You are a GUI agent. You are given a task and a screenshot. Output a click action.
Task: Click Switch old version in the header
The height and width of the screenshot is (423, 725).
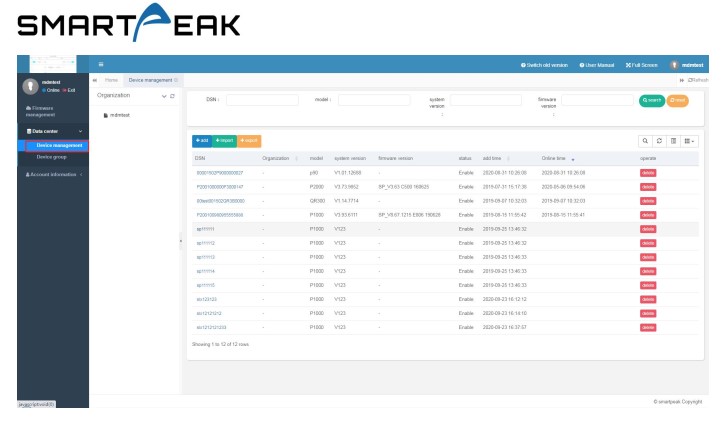coord(544,65)
